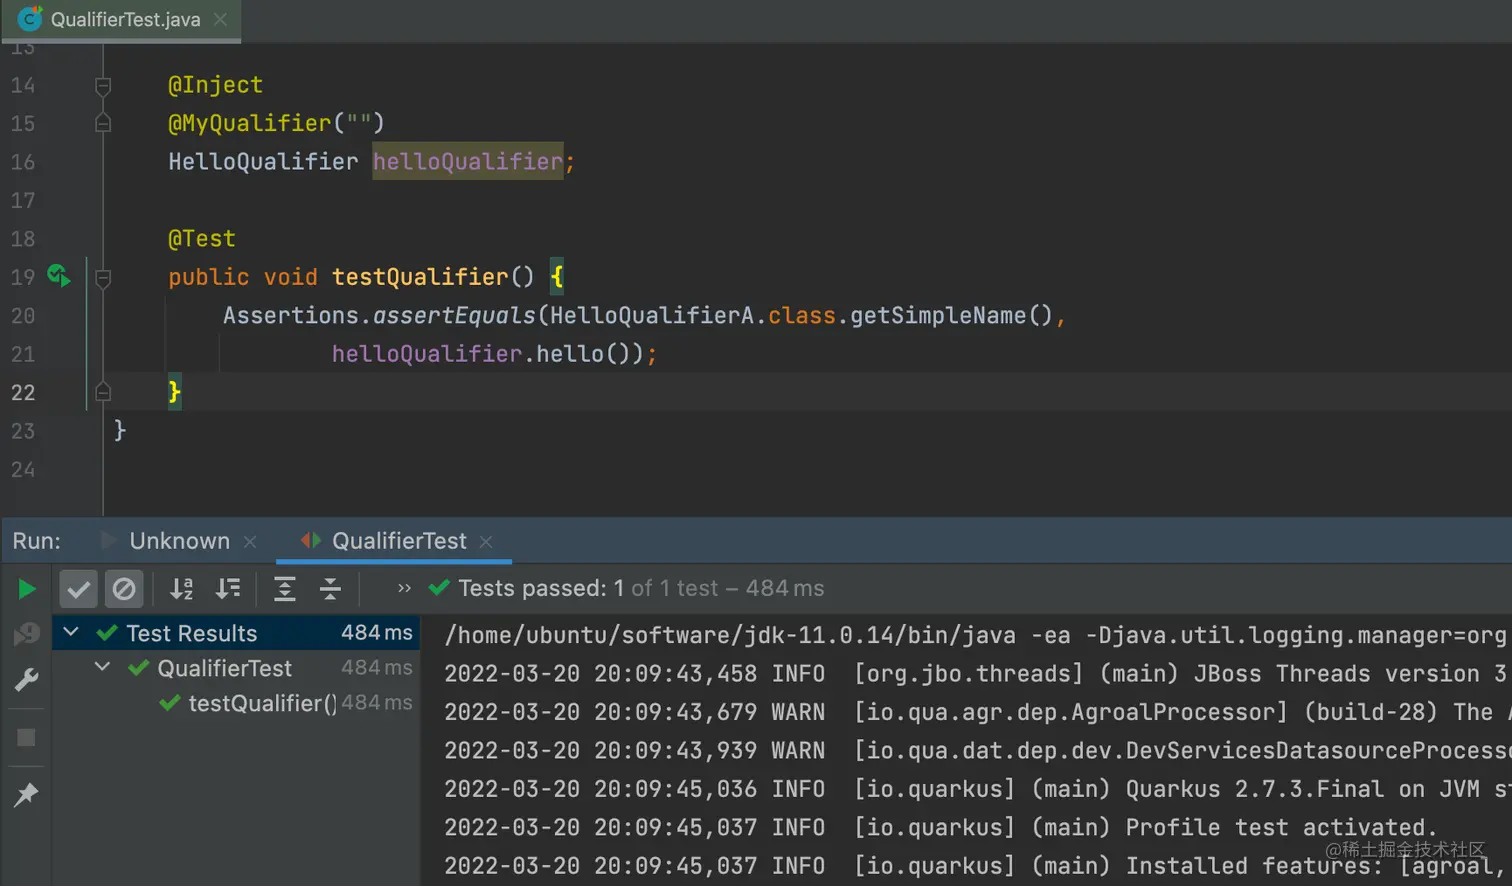Click @MyQualifier annotation text
Image resolution: width=1512 pixels, height=886 pixels.
[249, 123]
